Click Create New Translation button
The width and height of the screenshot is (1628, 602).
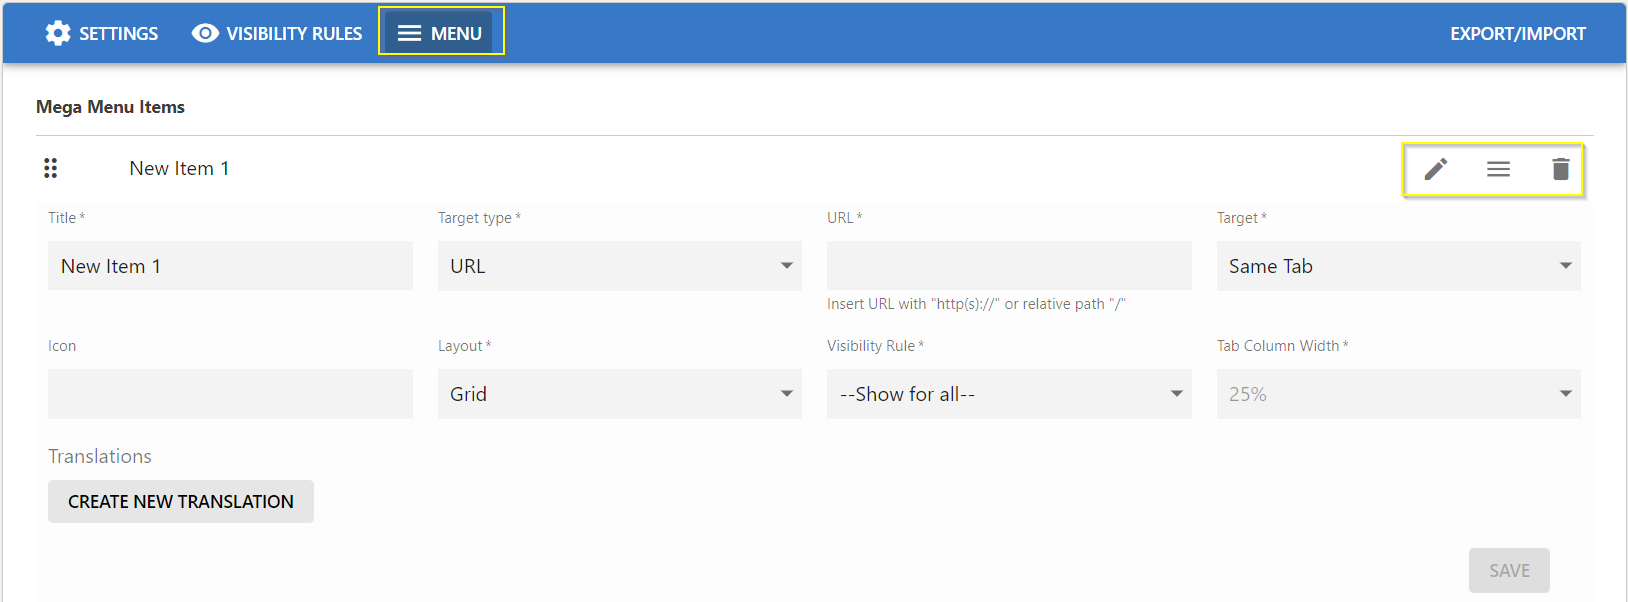(181, 501)
